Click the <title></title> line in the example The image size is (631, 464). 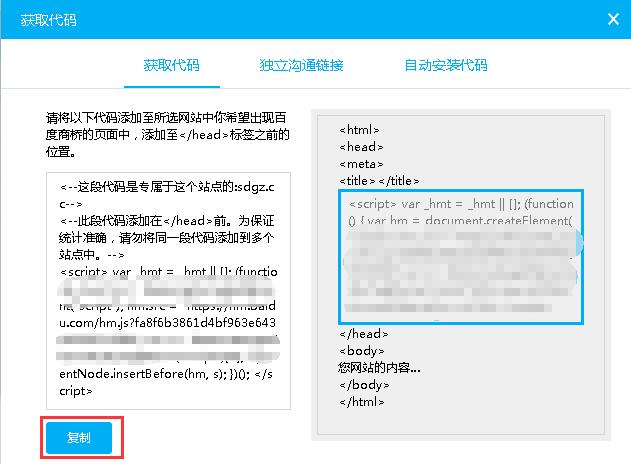click(379, 181)
